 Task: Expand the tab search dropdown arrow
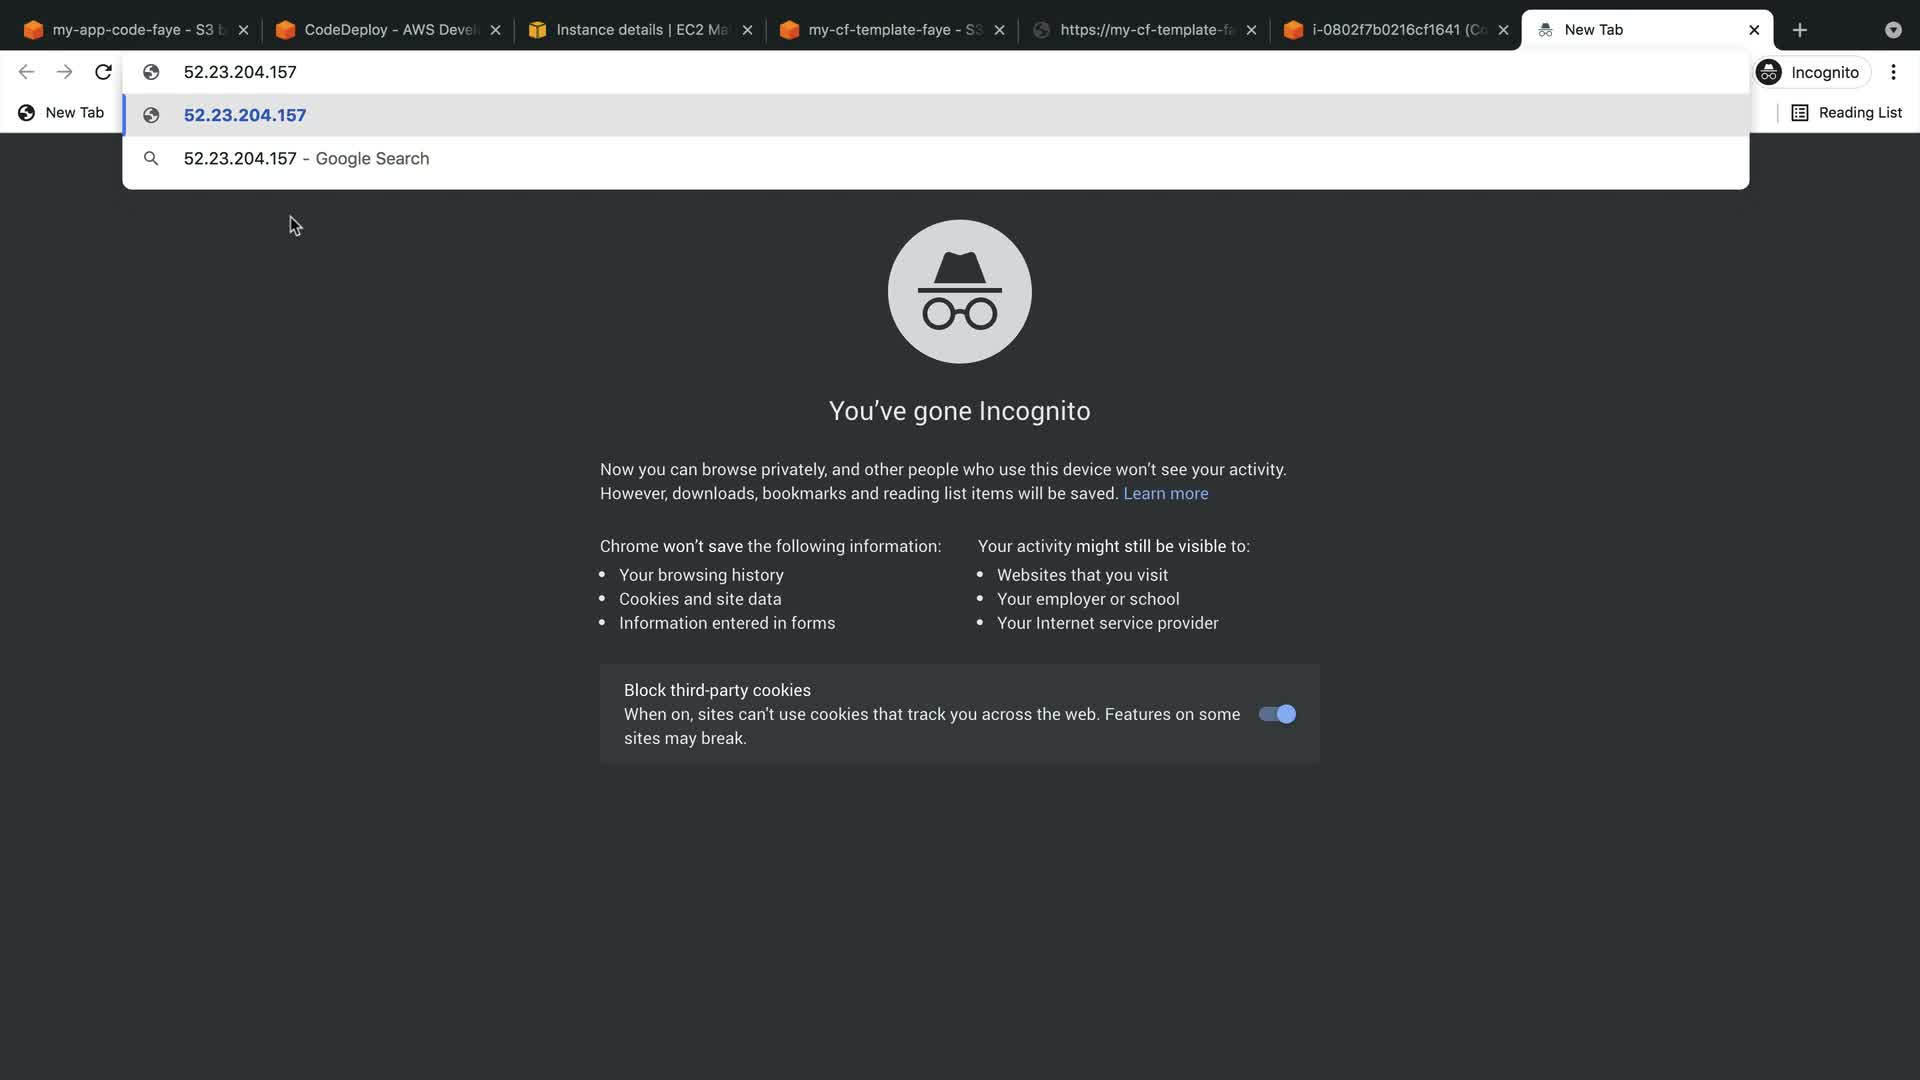(1893, 30)
